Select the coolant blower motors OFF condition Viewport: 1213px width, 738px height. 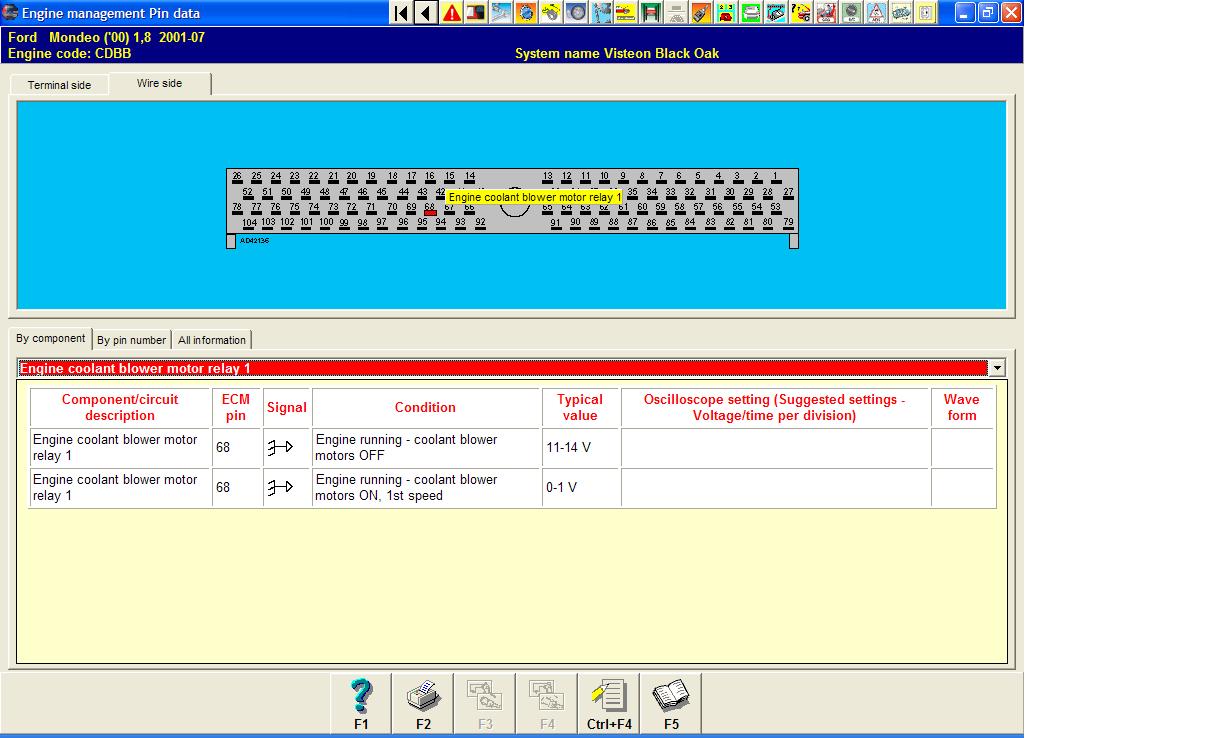[x=427, y=448]
